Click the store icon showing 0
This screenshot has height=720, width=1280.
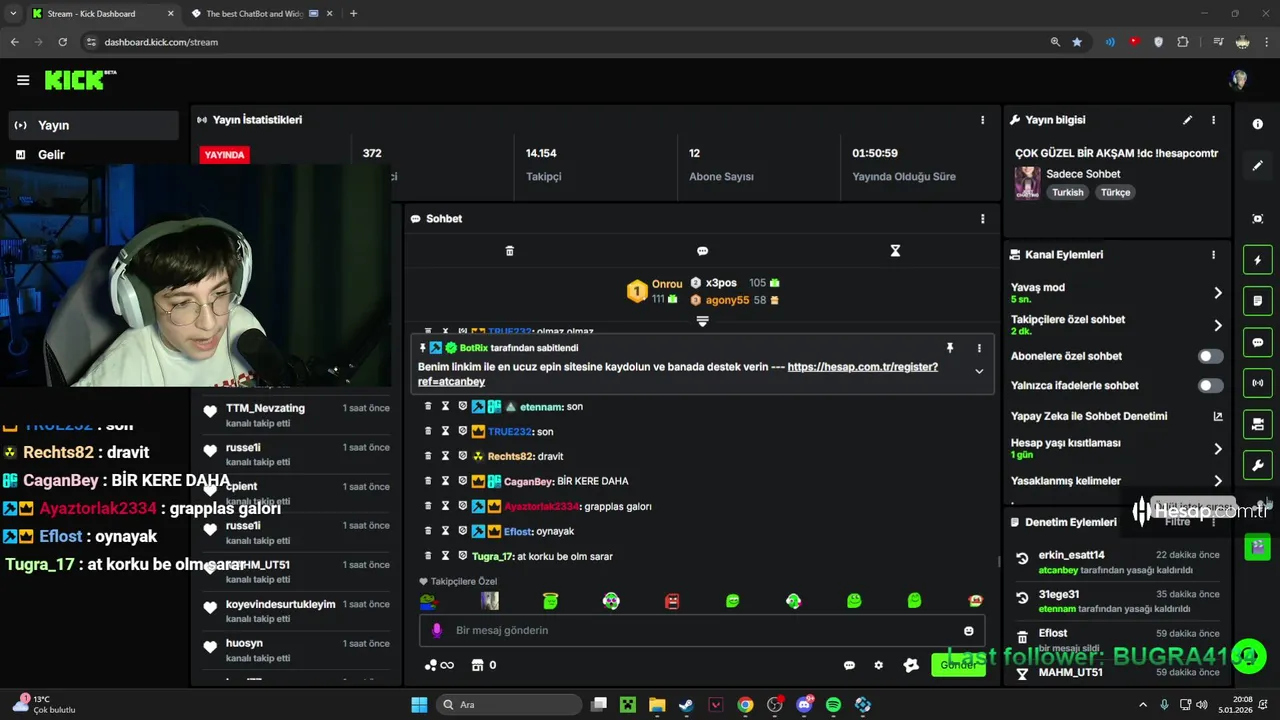tap(484, 665)
